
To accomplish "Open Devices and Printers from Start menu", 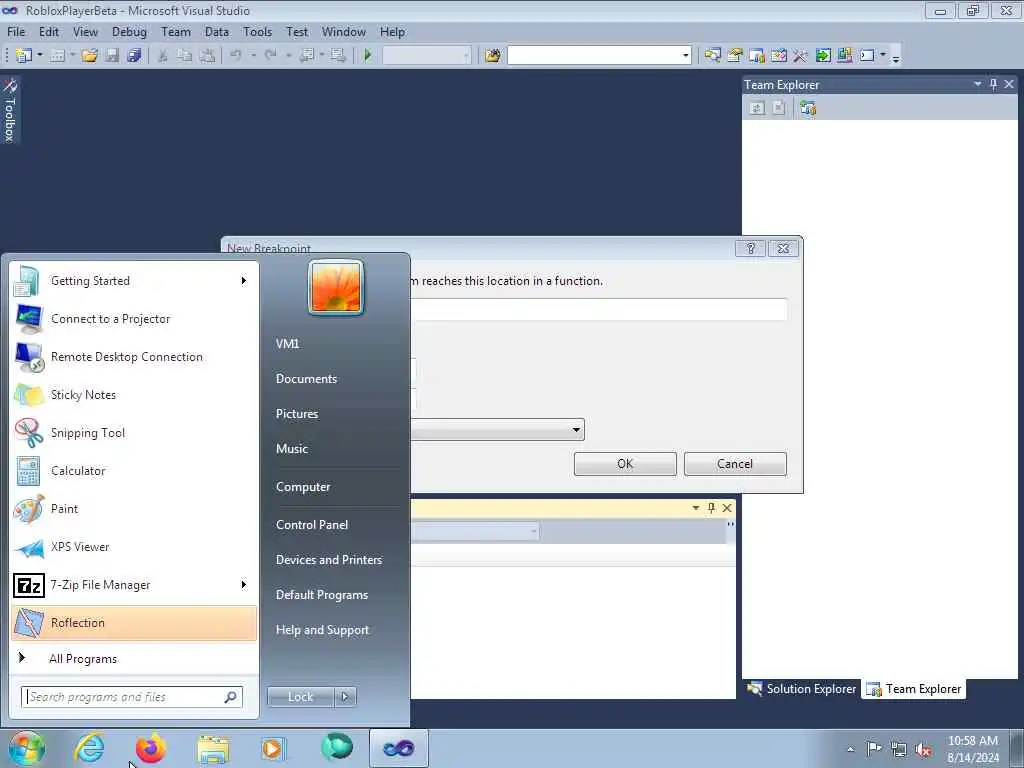I will point(328,560).
